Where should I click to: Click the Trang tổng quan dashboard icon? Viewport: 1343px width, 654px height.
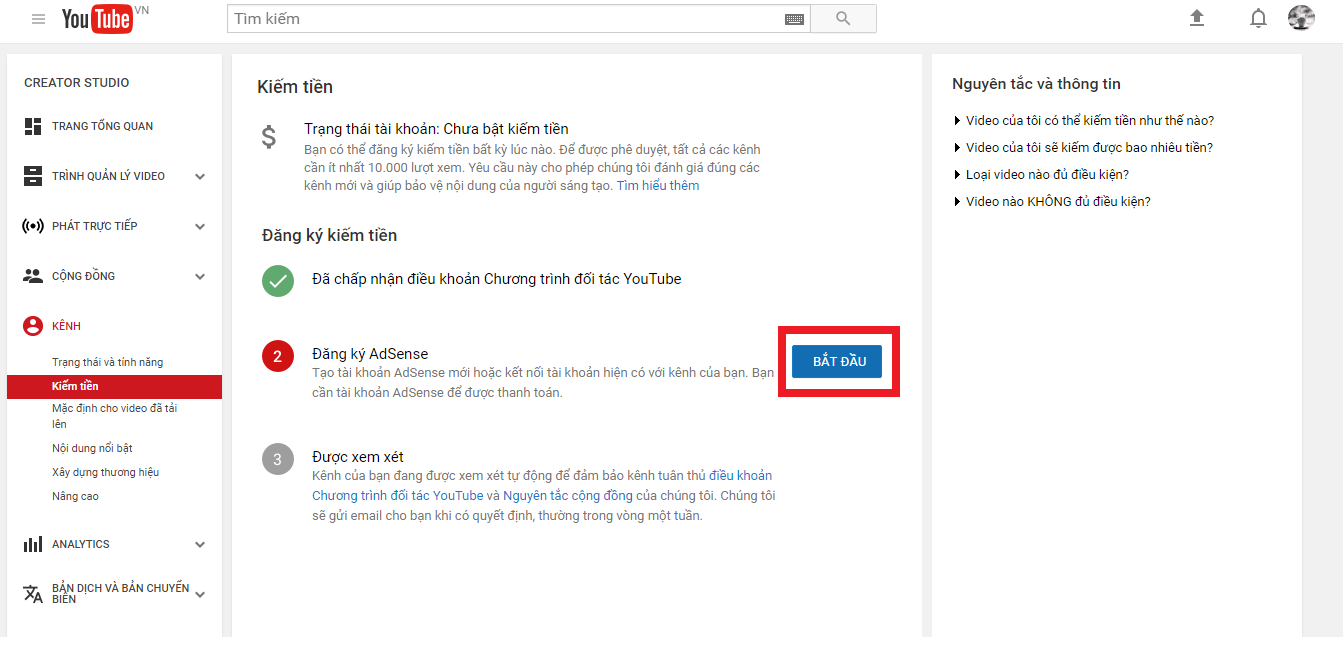33,126
